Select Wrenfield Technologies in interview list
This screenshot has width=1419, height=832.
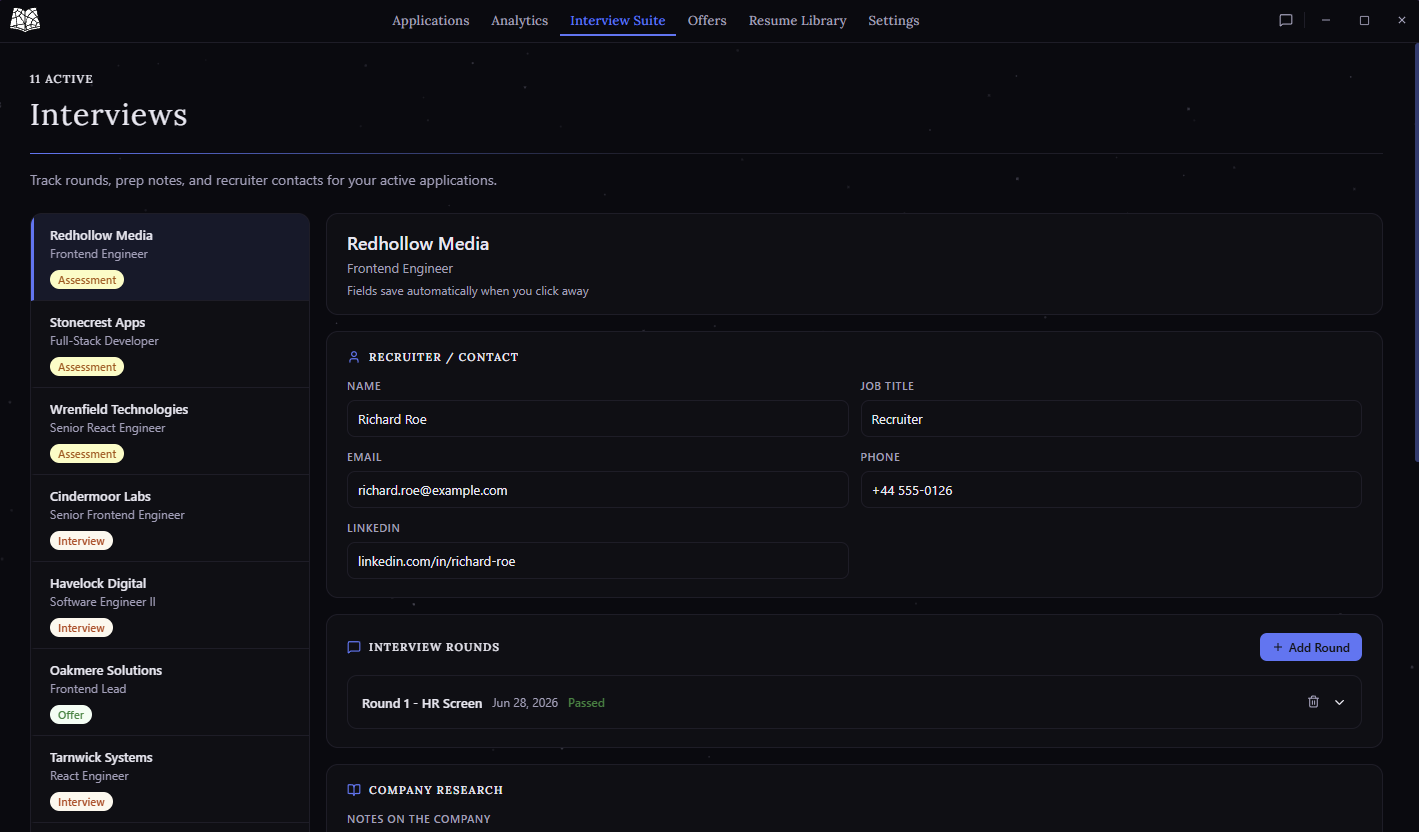[171, 431]
